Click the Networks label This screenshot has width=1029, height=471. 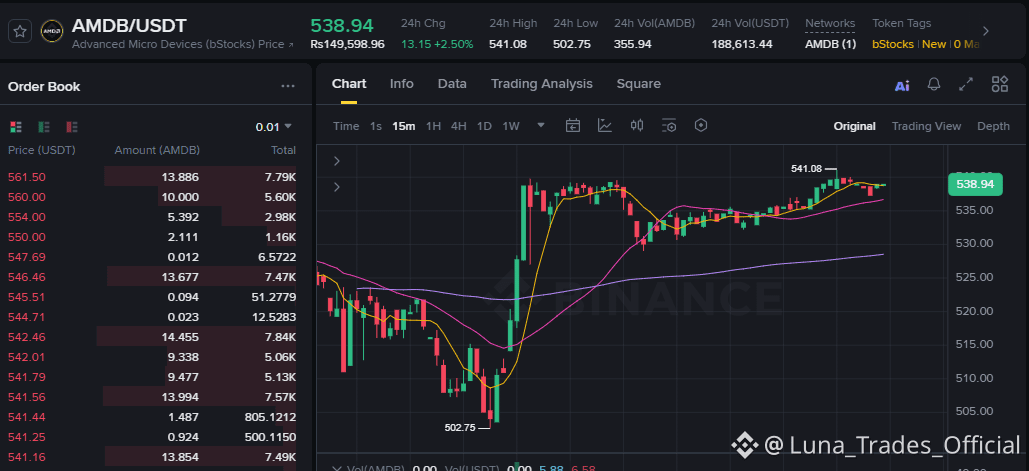pos(830,24)
